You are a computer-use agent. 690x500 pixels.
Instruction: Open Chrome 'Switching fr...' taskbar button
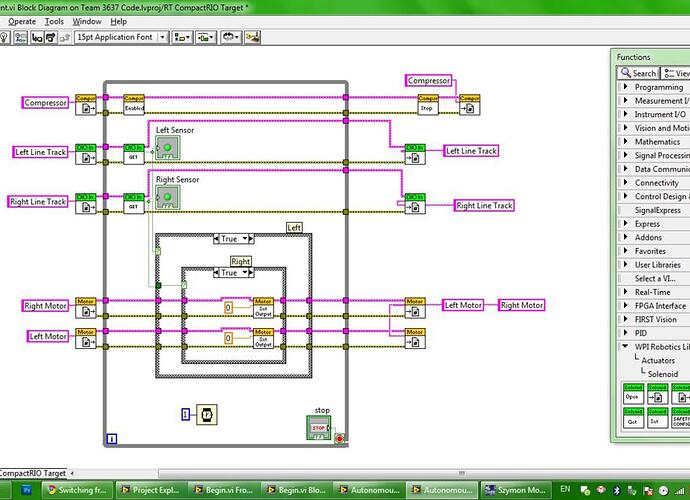(x=77, y=490)
